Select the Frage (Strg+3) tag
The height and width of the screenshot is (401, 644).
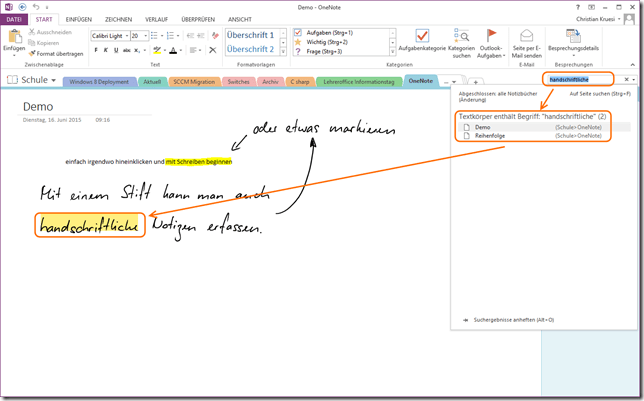point(298,52)
